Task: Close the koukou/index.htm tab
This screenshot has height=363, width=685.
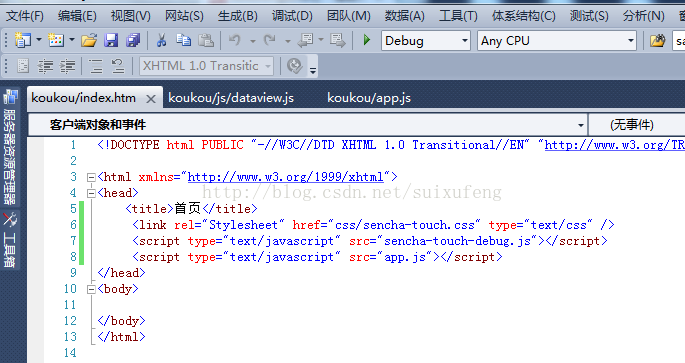Action: pyautogui.click(x=151, y=99)
